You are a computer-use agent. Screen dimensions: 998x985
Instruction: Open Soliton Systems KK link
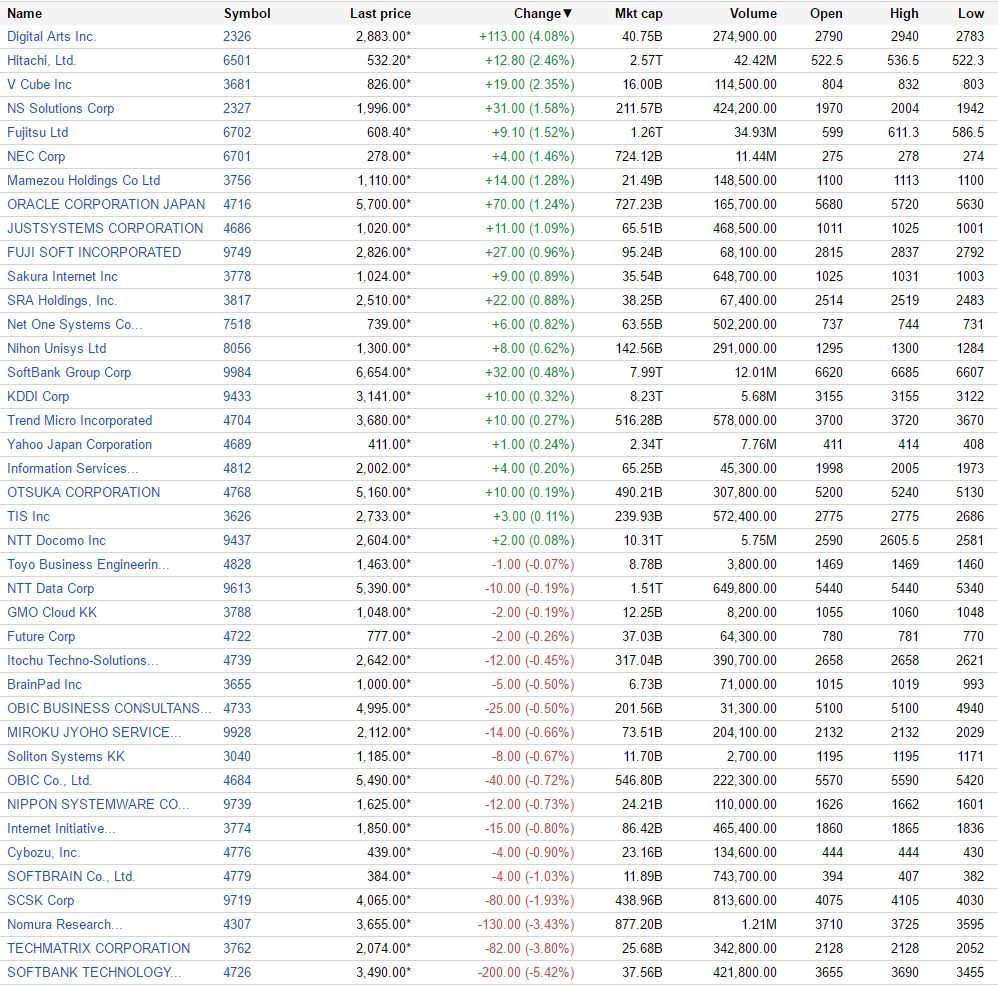tap(66, 757)
